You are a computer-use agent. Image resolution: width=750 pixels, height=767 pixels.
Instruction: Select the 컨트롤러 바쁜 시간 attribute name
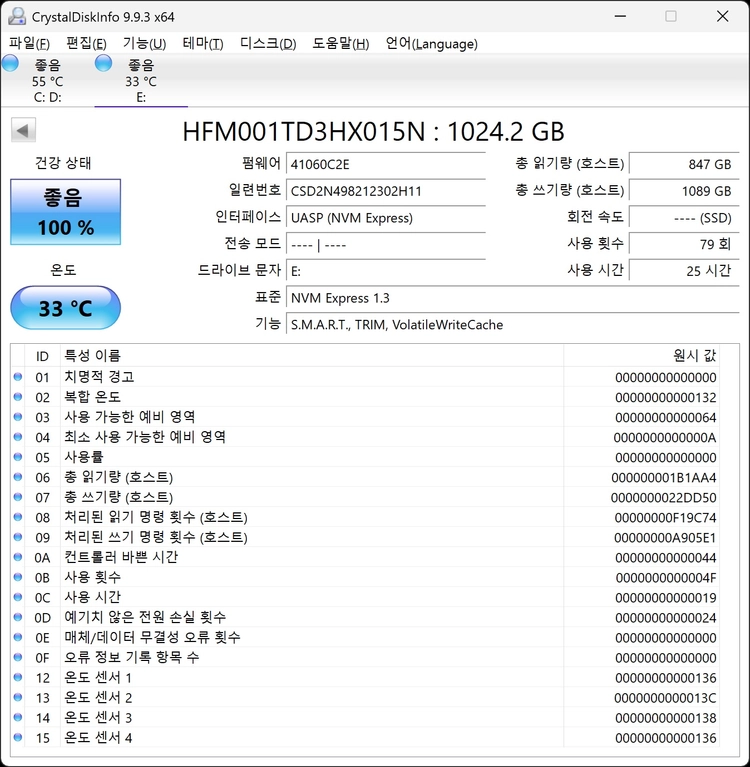point(121,557)
